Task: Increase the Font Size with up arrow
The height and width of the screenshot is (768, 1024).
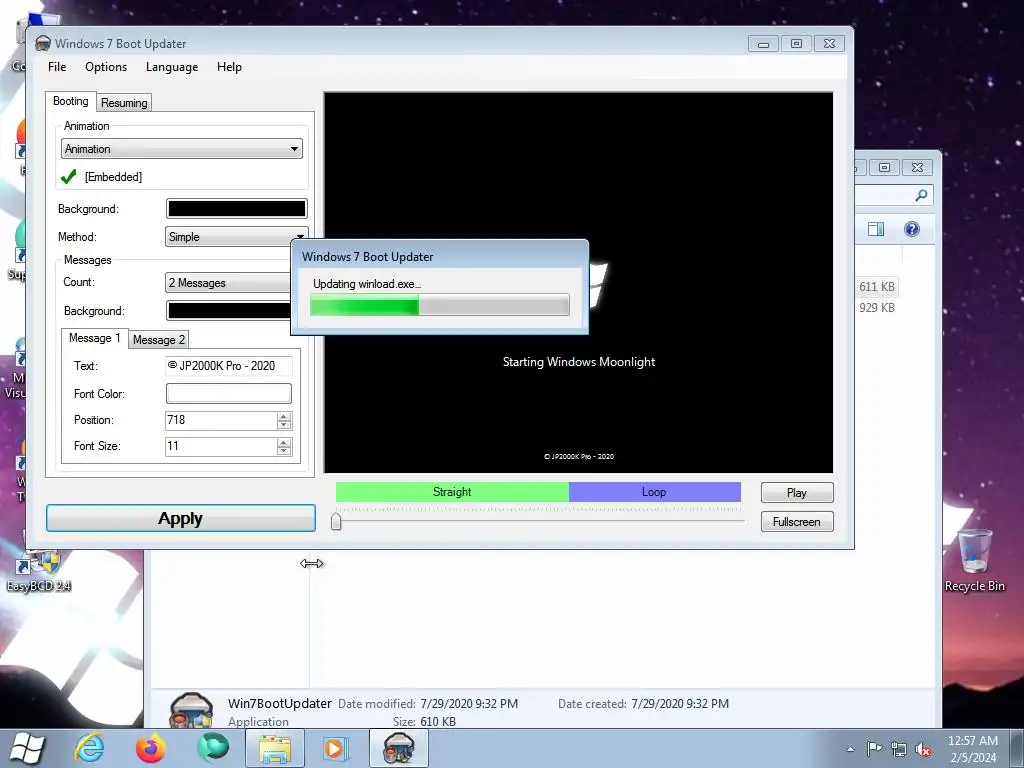Action: tap(283, 442)
